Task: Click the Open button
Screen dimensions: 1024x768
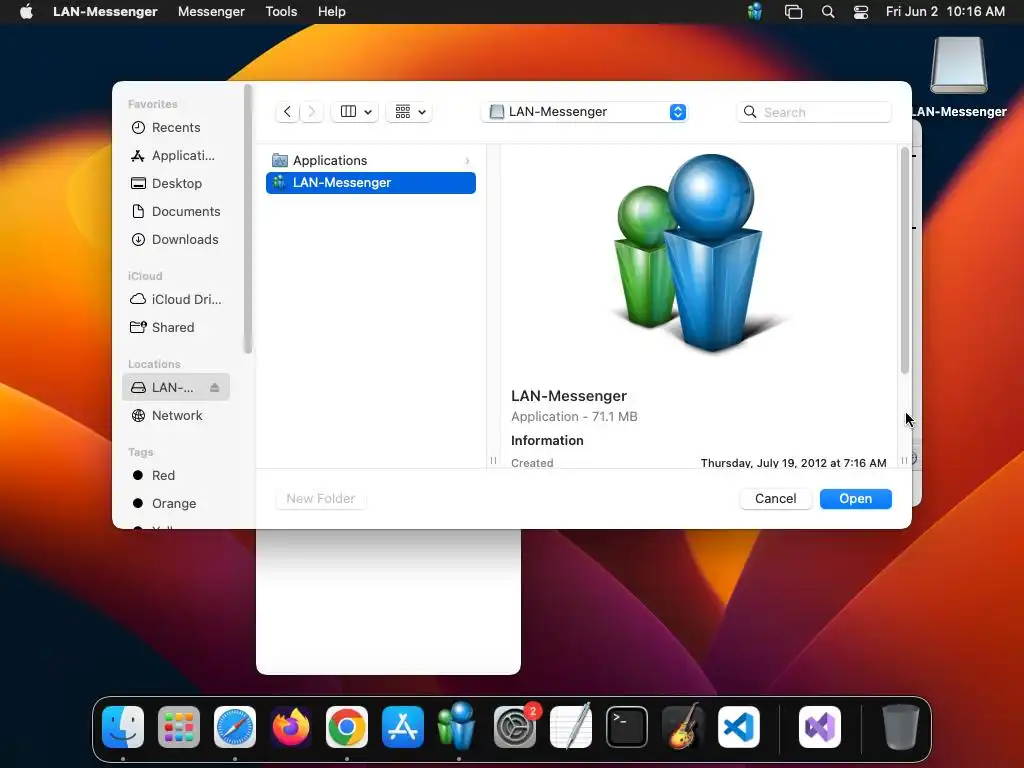Action: click(856, 498)
